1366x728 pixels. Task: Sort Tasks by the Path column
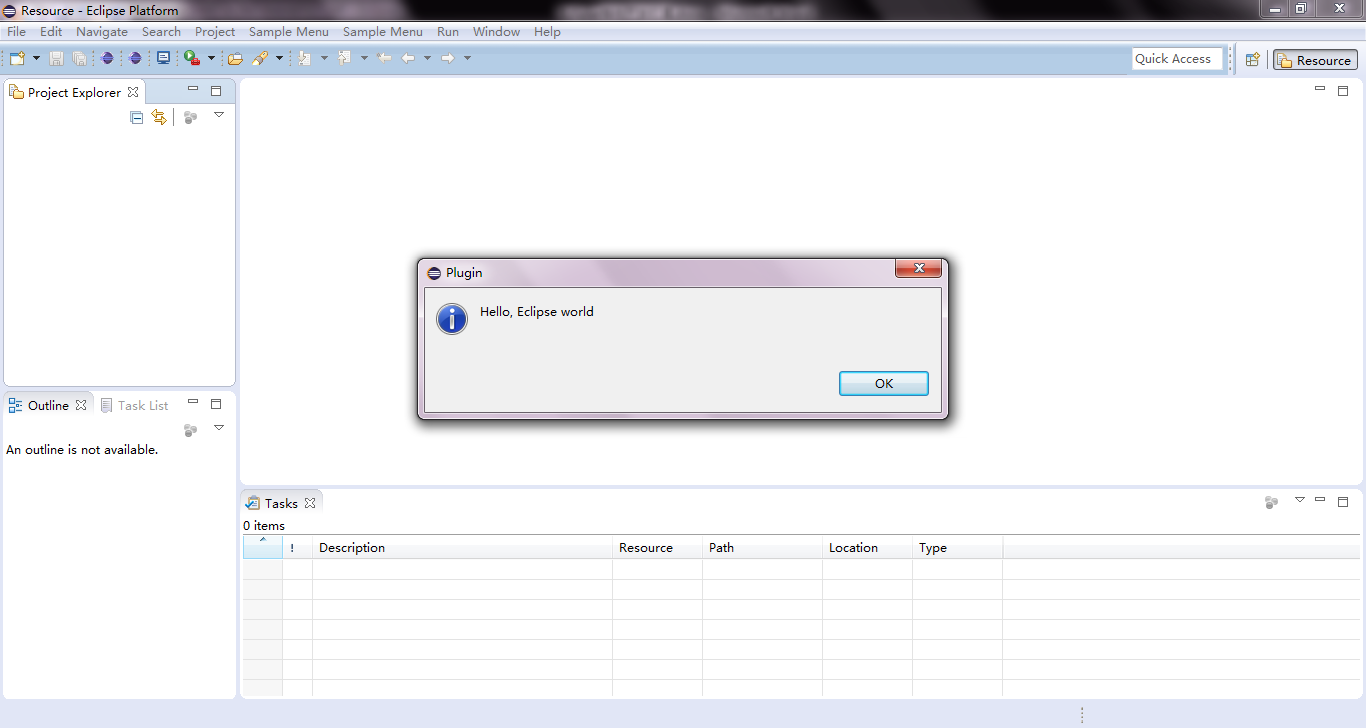763,547
